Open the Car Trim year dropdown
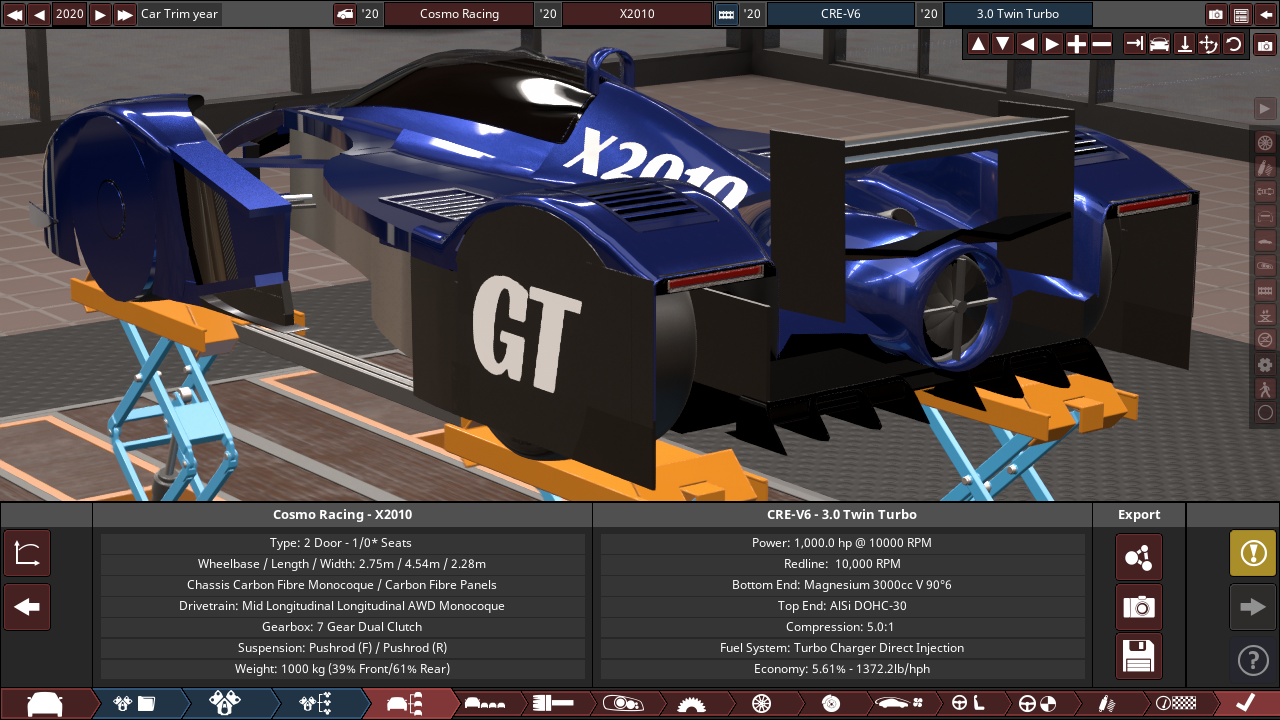The width and height of the screenshot is (1280, 720). pyautogui.click(x=180, y=14)
